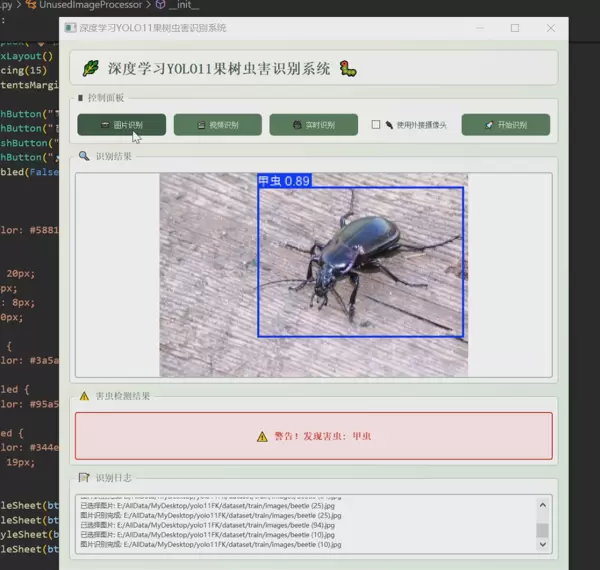This screenshot has width=600, height=570.
Task: Click the magnifier icon next to 识别结果
Action: click(84, 157)
